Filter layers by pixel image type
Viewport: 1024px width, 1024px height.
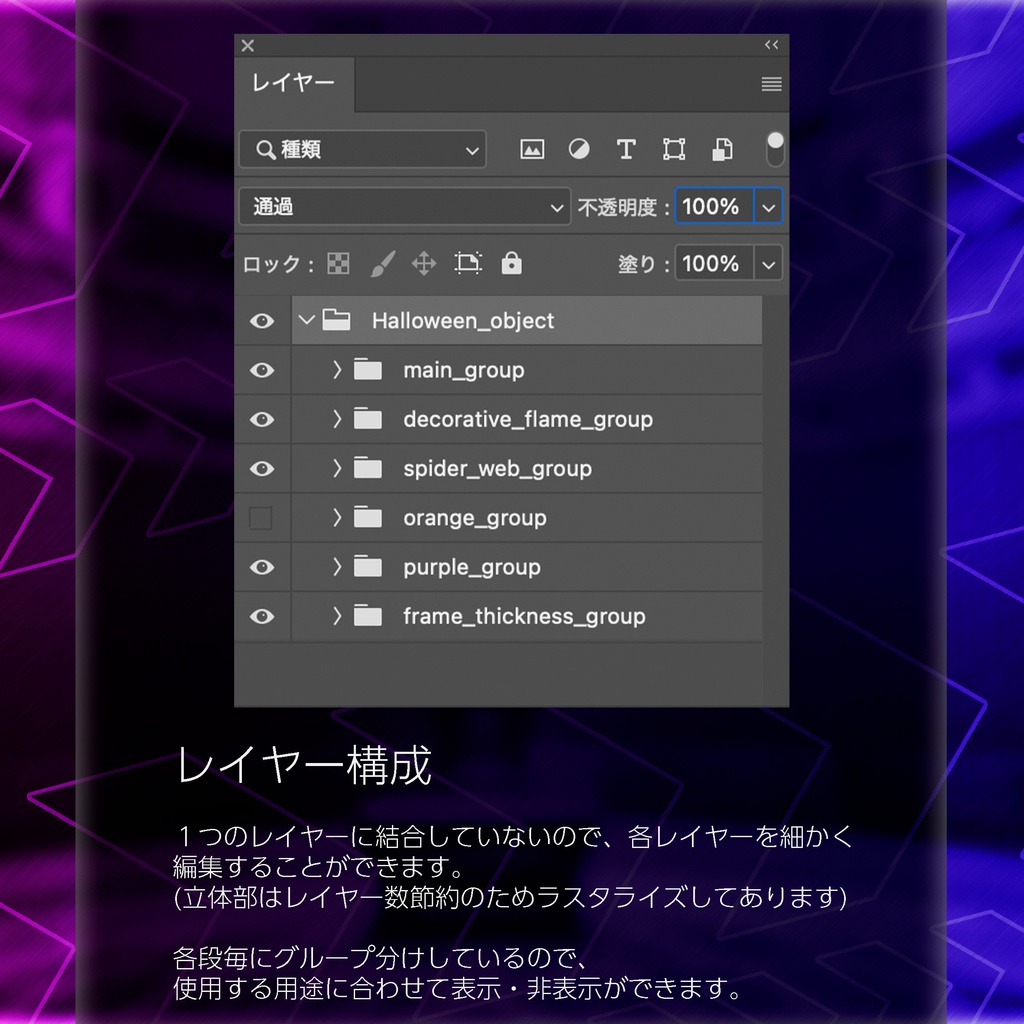click(532, 150)
